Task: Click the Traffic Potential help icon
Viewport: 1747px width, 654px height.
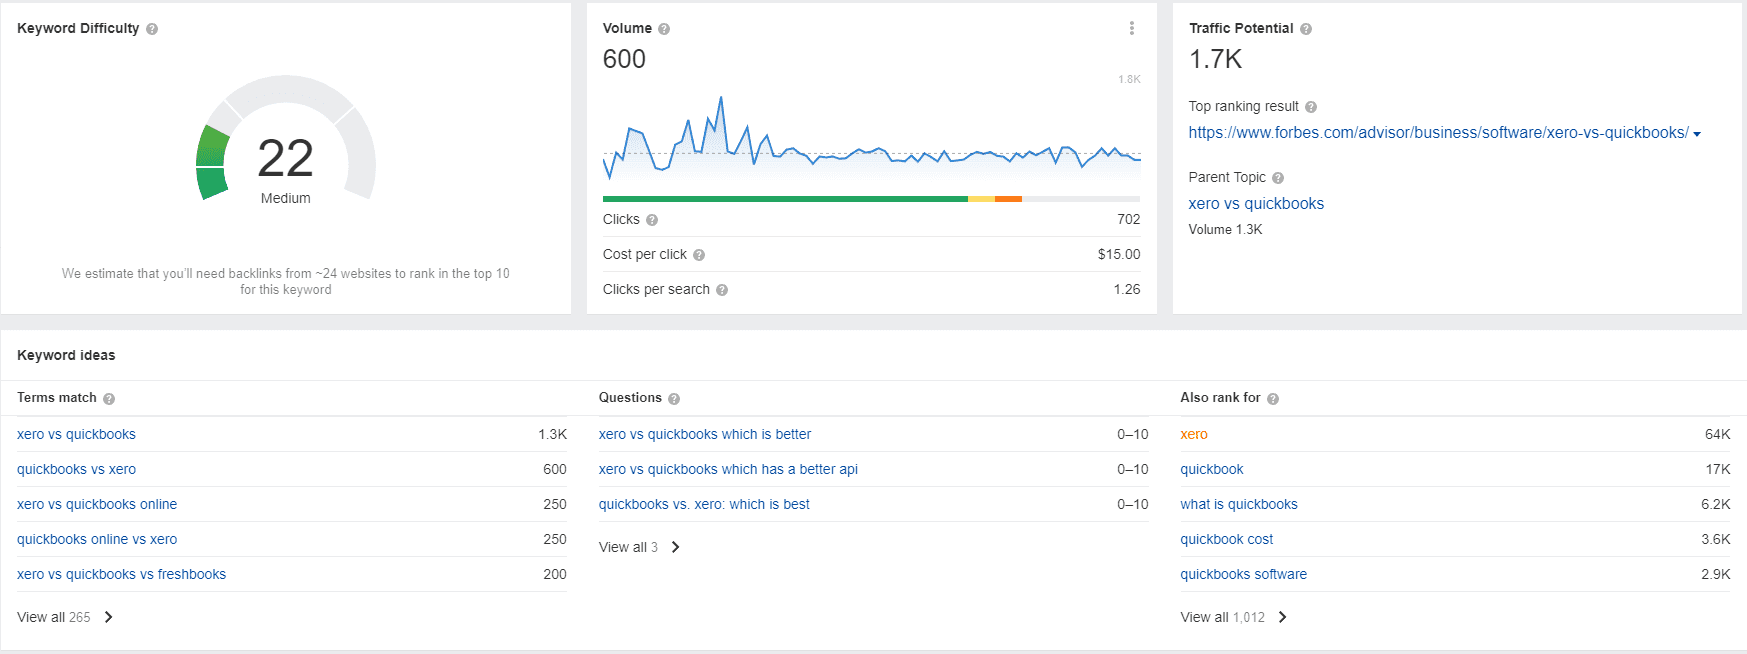Action: [1306, 29]
